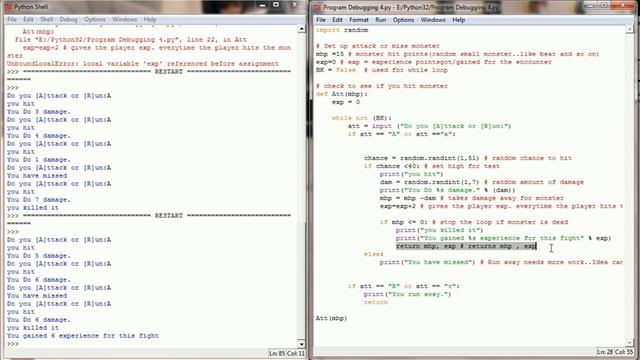Open Shell menu in Python Shell
640x360 pixels.
[46, 20]
